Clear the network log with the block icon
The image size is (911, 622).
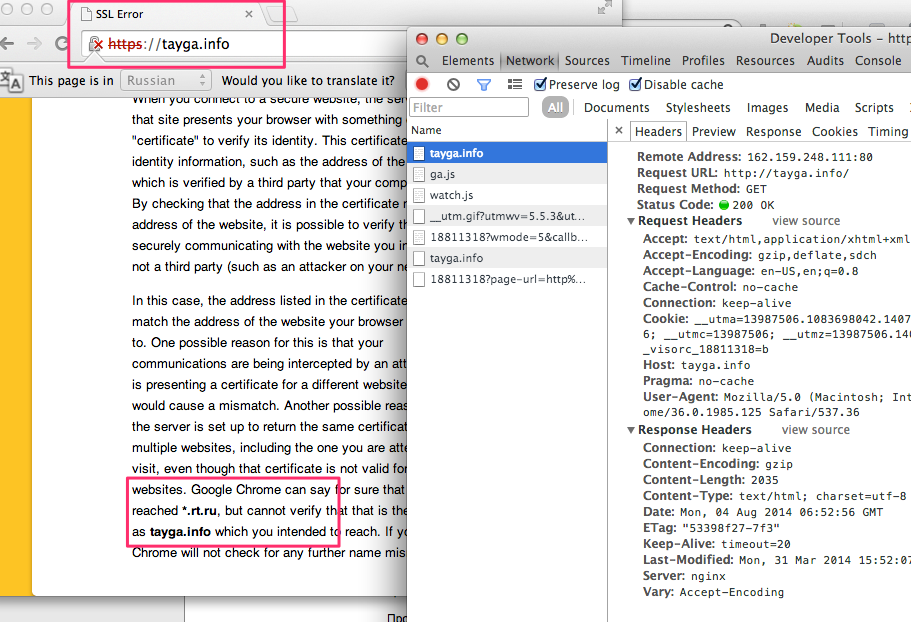click(454, 85)
